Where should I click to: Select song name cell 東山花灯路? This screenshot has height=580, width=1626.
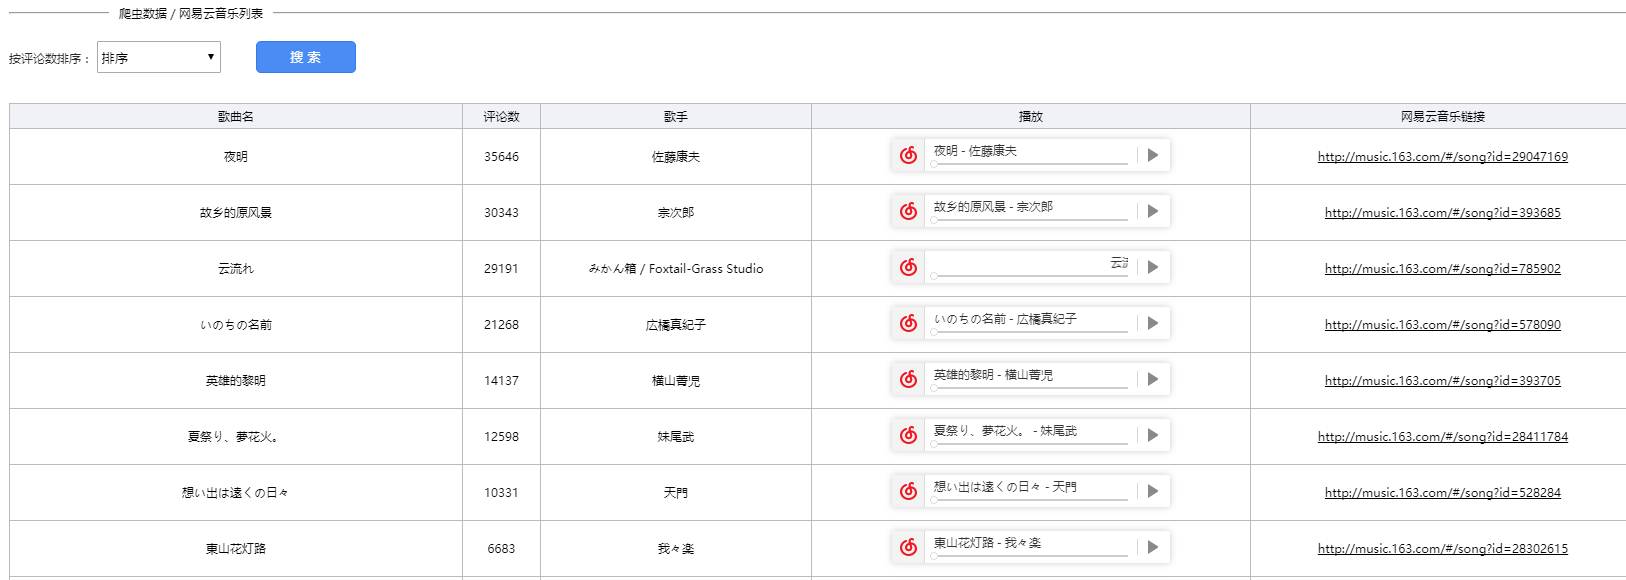236,549
